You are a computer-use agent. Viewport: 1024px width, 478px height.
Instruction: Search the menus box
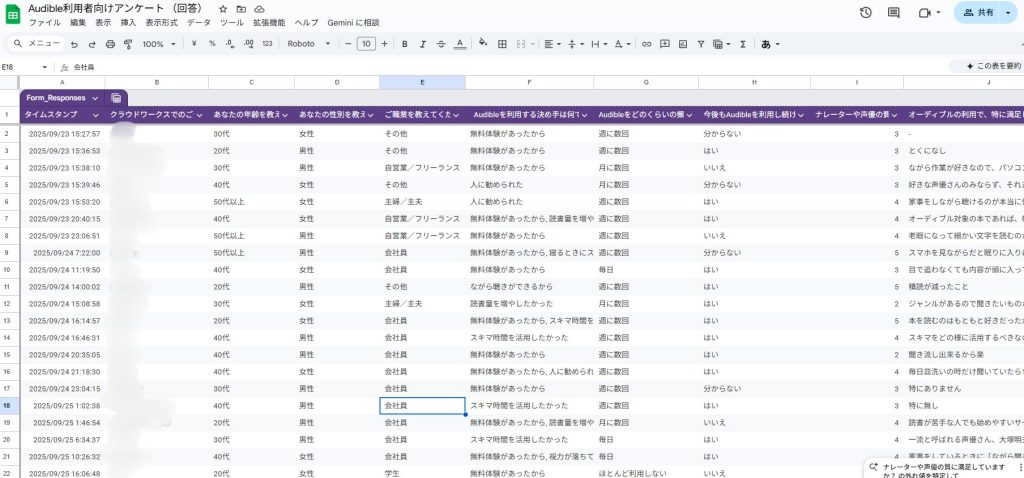(x=37, y=44)
